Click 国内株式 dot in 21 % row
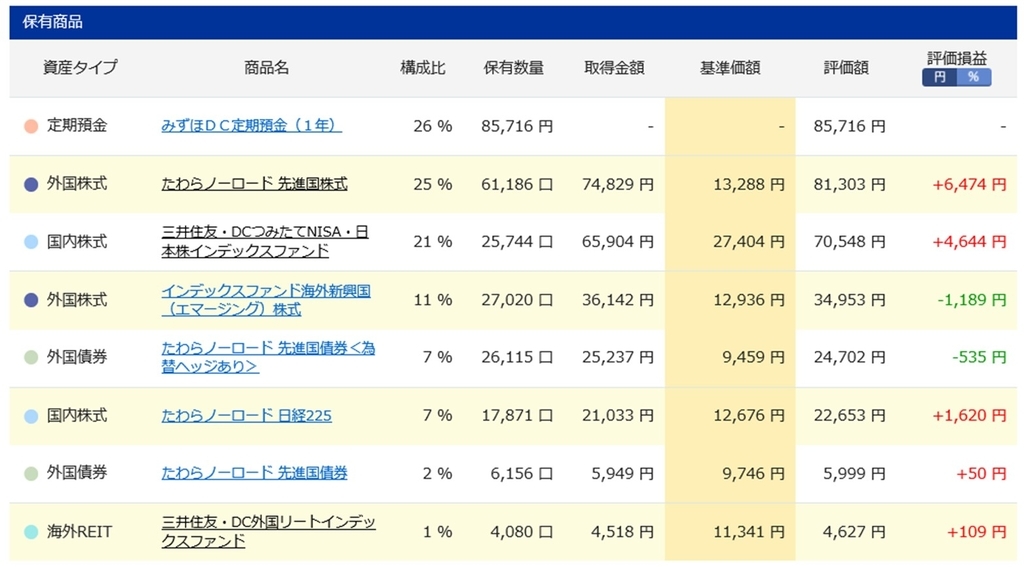1024x567 pixels. point(31,242)
